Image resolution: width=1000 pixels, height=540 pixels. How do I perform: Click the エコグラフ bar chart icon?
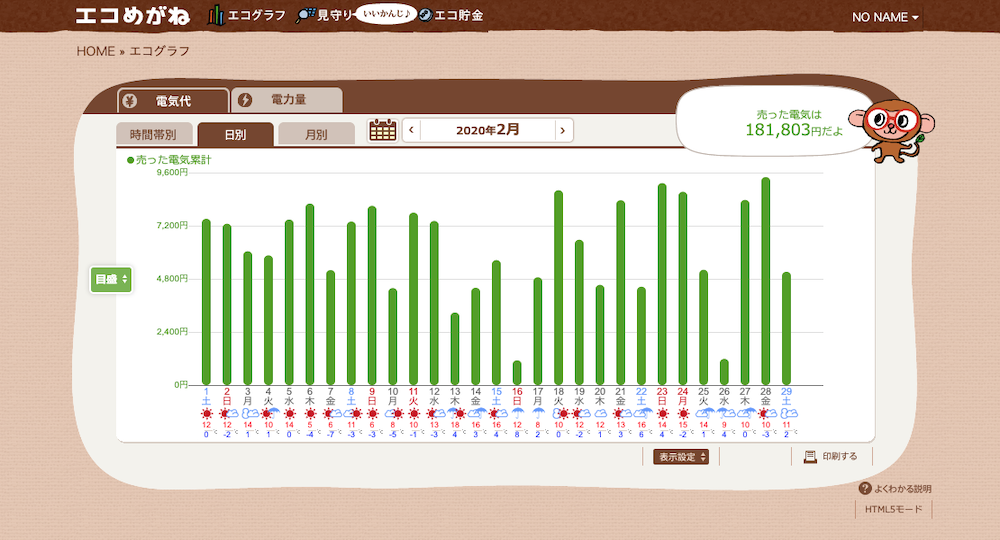[x=216, y=15]
